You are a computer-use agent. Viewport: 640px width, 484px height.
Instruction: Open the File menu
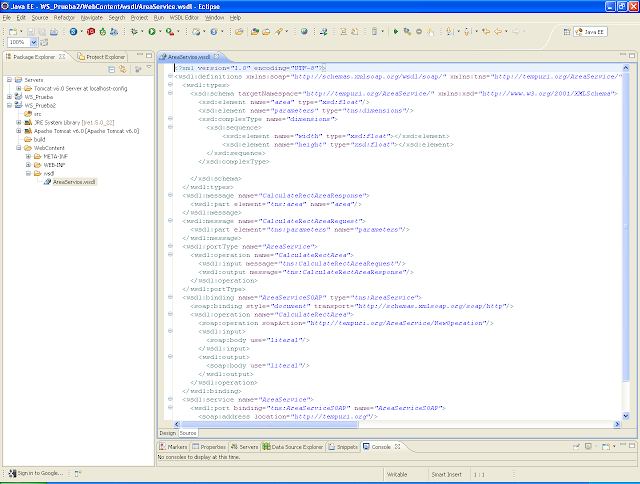pyautogui.click(x=7, y=18)
